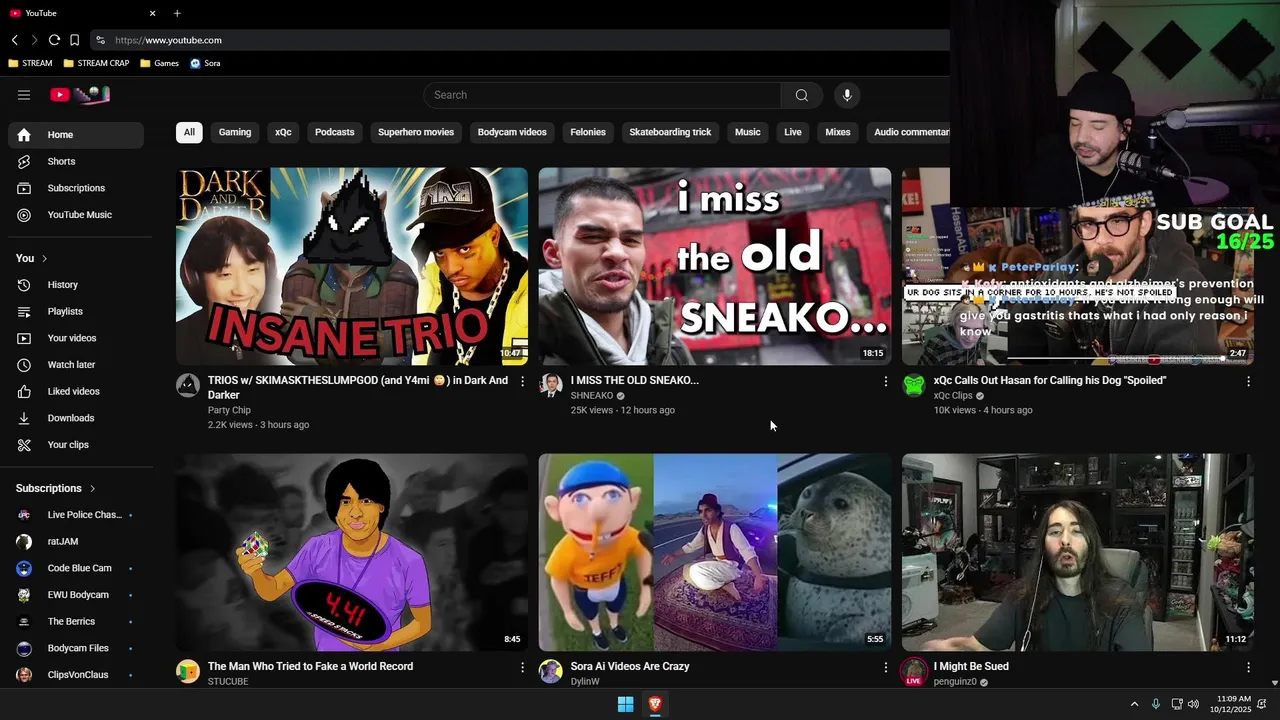The height and width of the screenshot is (720, 1280).
Task: Select the Music filter chip
Action: [748, 132]
